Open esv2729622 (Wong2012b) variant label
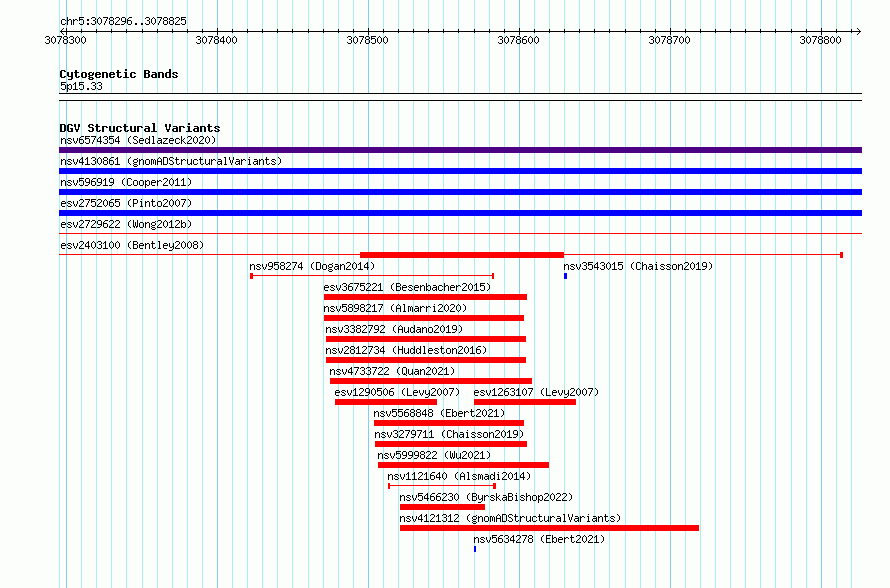 [126, 224]
